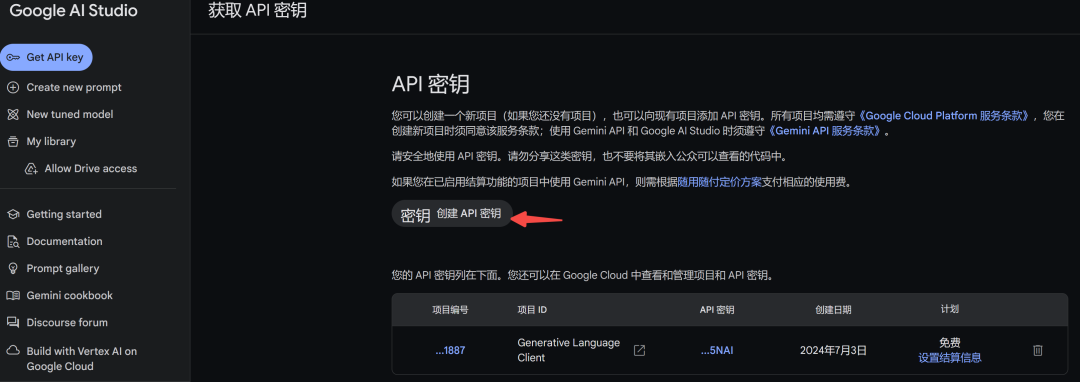Click the 2024年7月3日 date cell
The width and height of the screenshot is (1080, 382).
[x=833, y=350]
